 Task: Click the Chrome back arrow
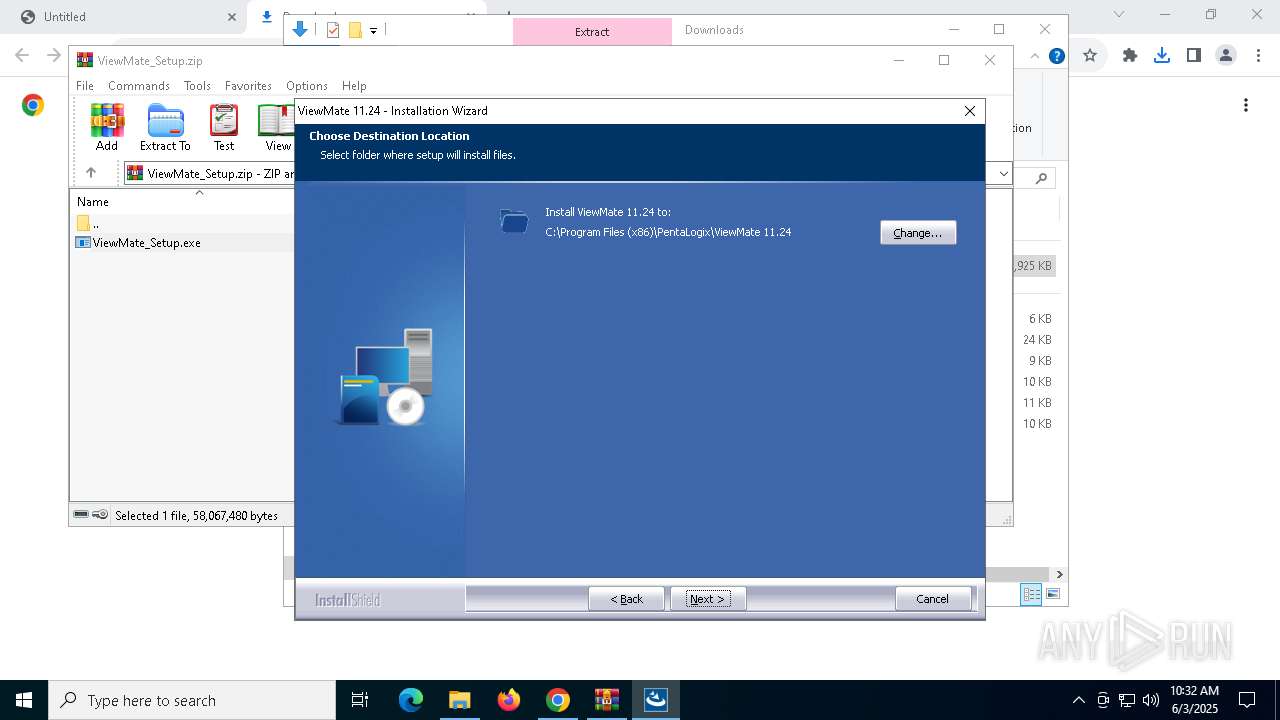coord(22,56)
